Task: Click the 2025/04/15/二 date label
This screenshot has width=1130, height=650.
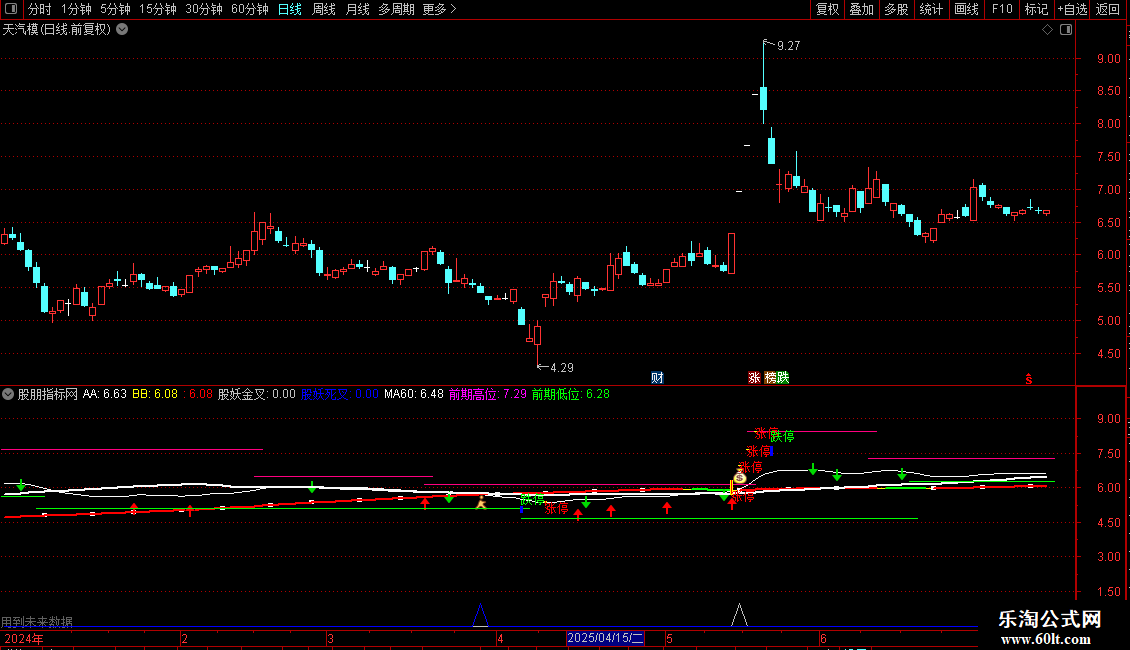Action: click(x=605, y=638)
